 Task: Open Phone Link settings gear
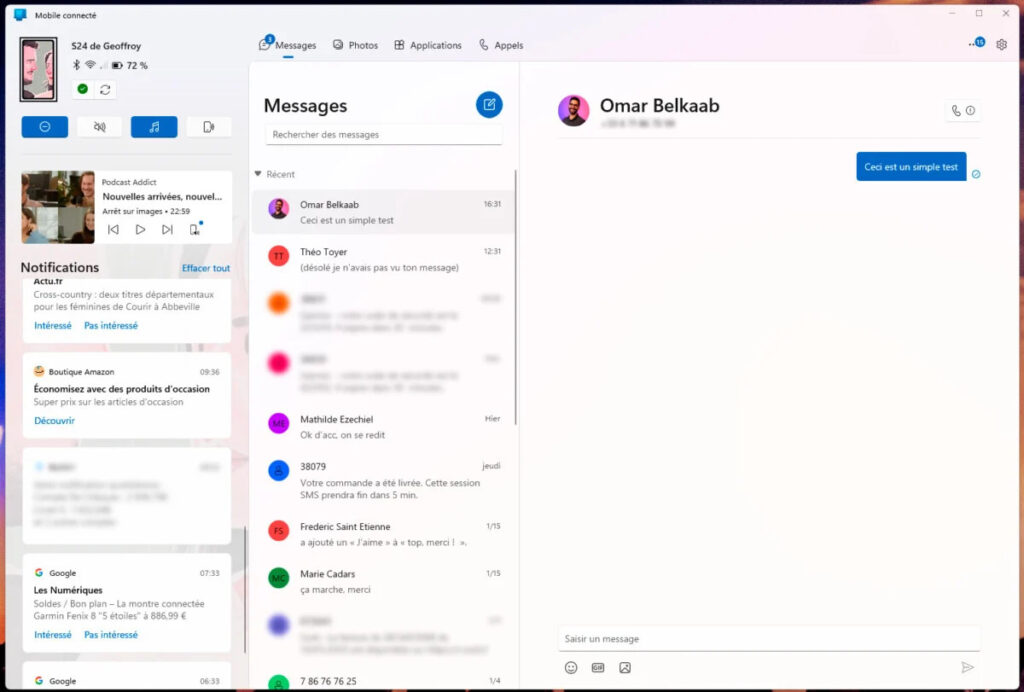coord(1001,44)
